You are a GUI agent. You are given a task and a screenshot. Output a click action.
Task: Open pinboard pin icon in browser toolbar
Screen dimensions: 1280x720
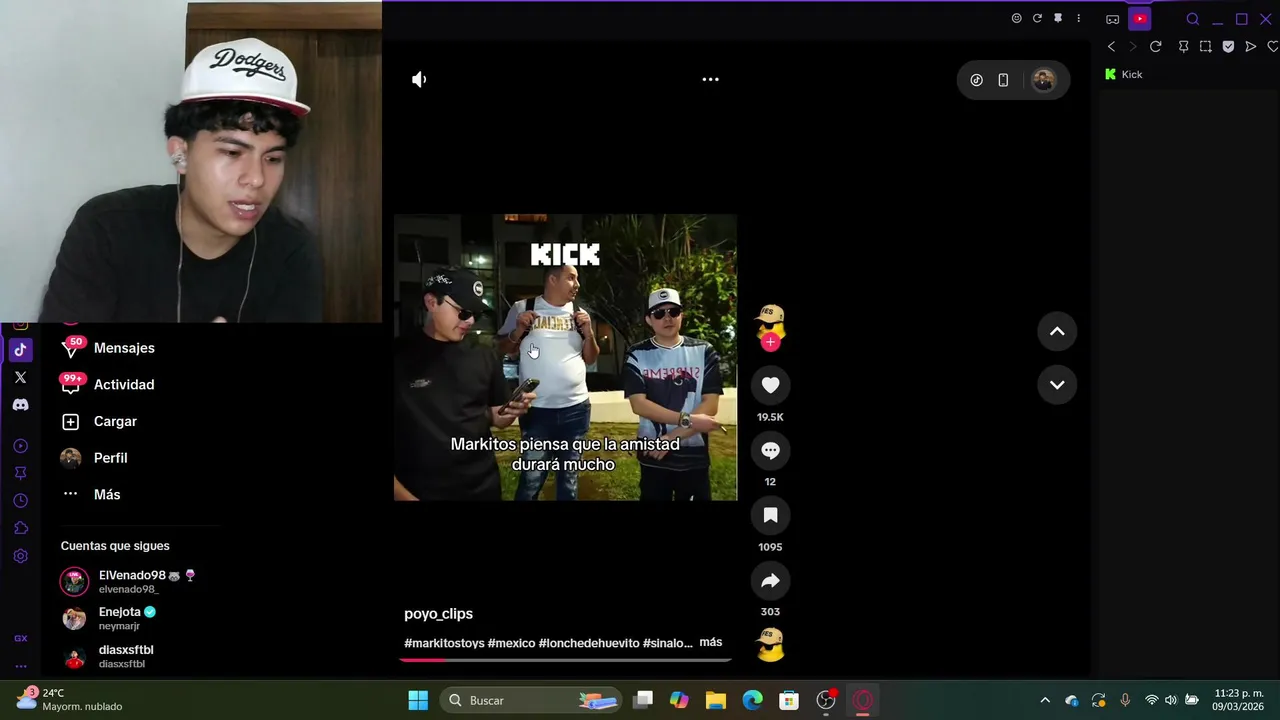pyautogui.click(x=1184, y=47)
